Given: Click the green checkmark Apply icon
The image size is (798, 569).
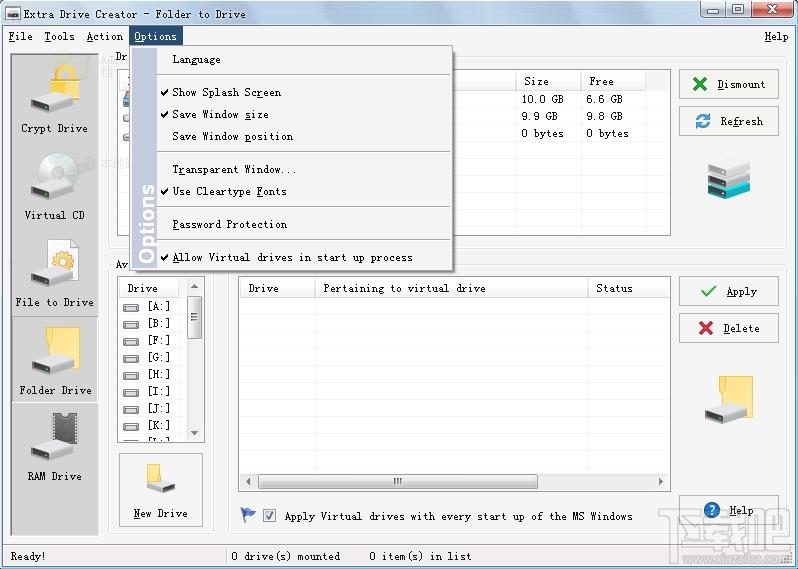Looking at the screenshot, I should (x=708, y=291).
